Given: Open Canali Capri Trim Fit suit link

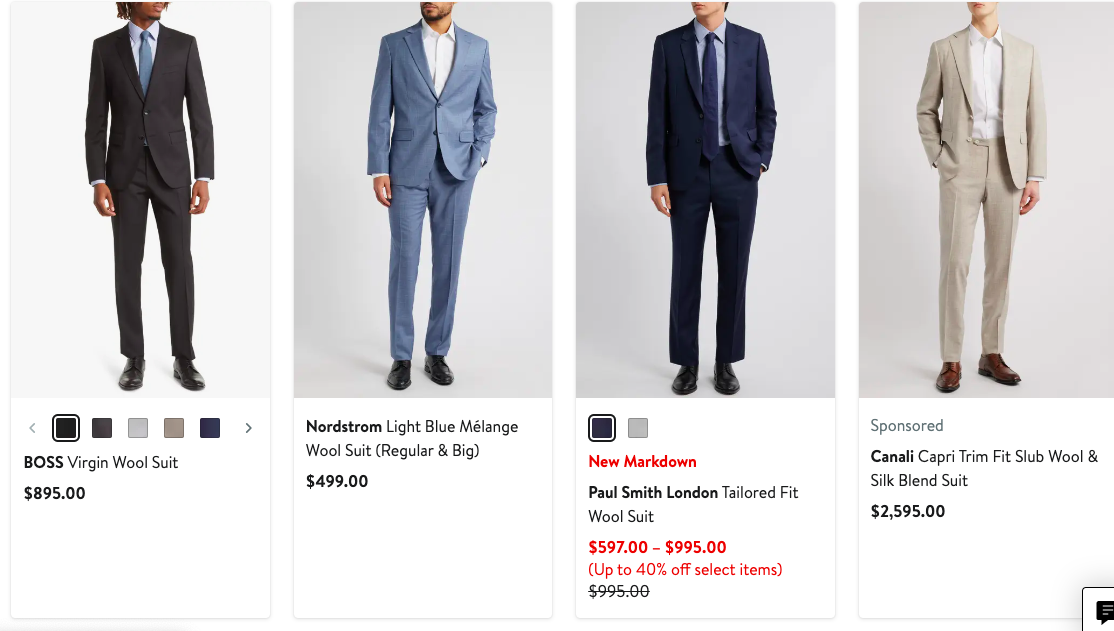Looking at the screenshot, I should click(983, 468).
